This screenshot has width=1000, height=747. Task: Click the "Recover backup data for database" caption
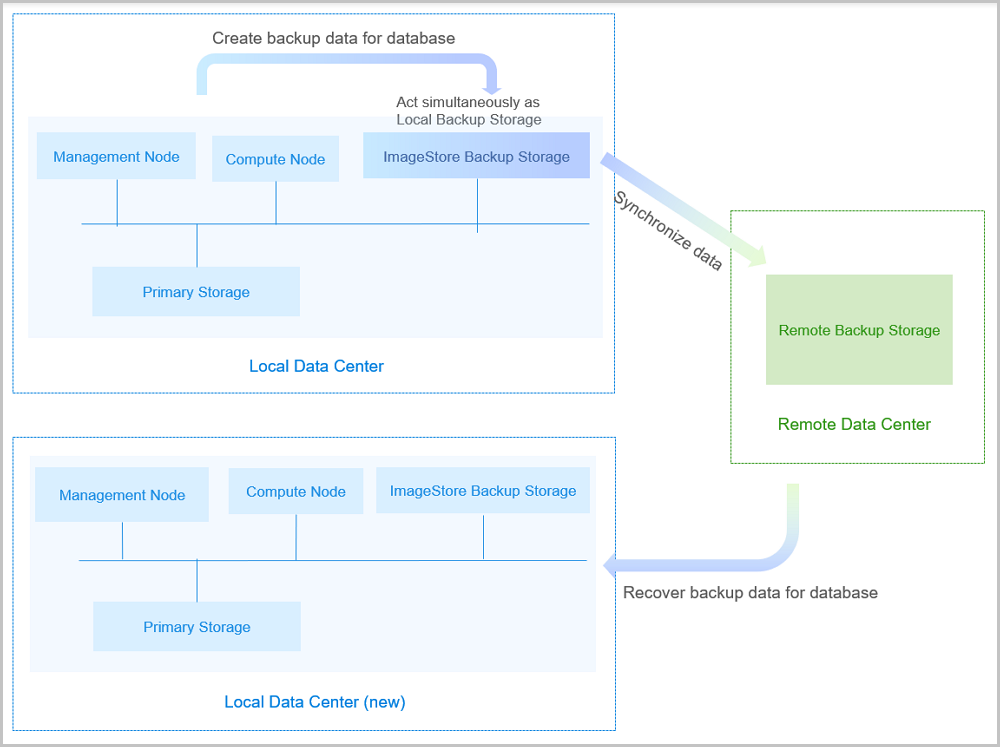[x=750, y=593]
